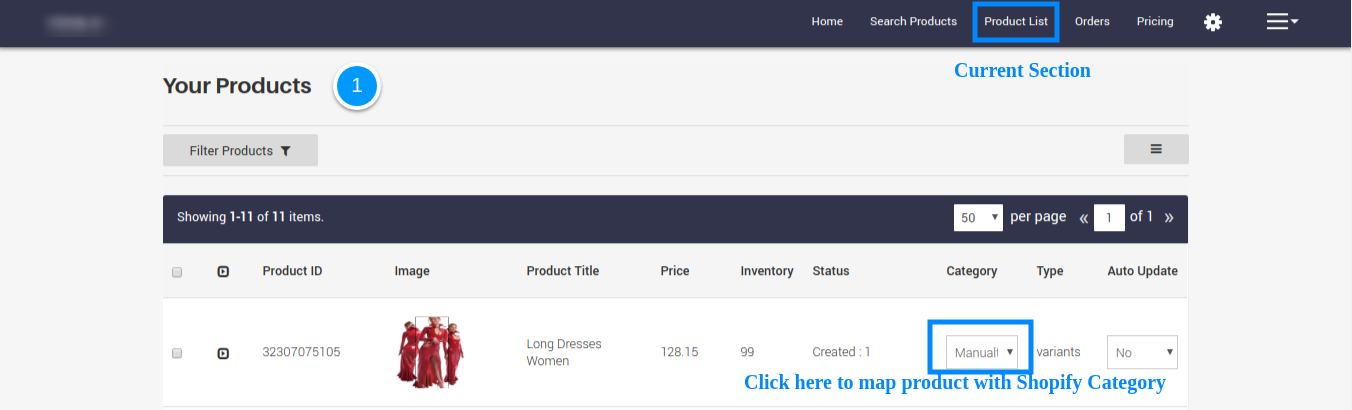Open the Auto Update dropdown showing No
The height and width of the screenshot is (410, 1352).
1142,352
